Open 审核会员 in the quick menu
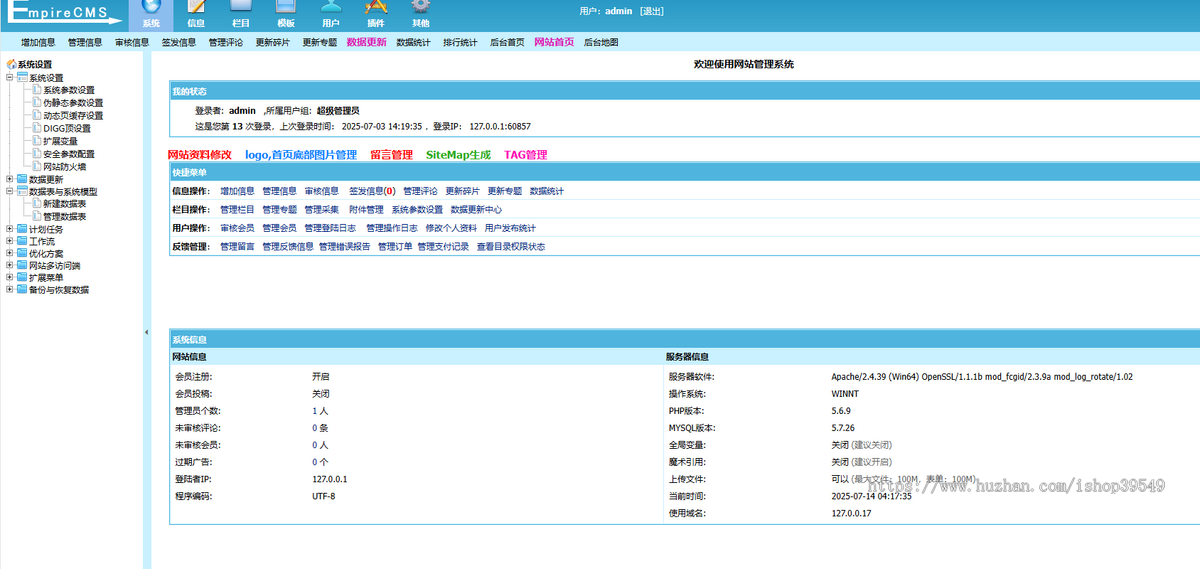 [237, 228]
